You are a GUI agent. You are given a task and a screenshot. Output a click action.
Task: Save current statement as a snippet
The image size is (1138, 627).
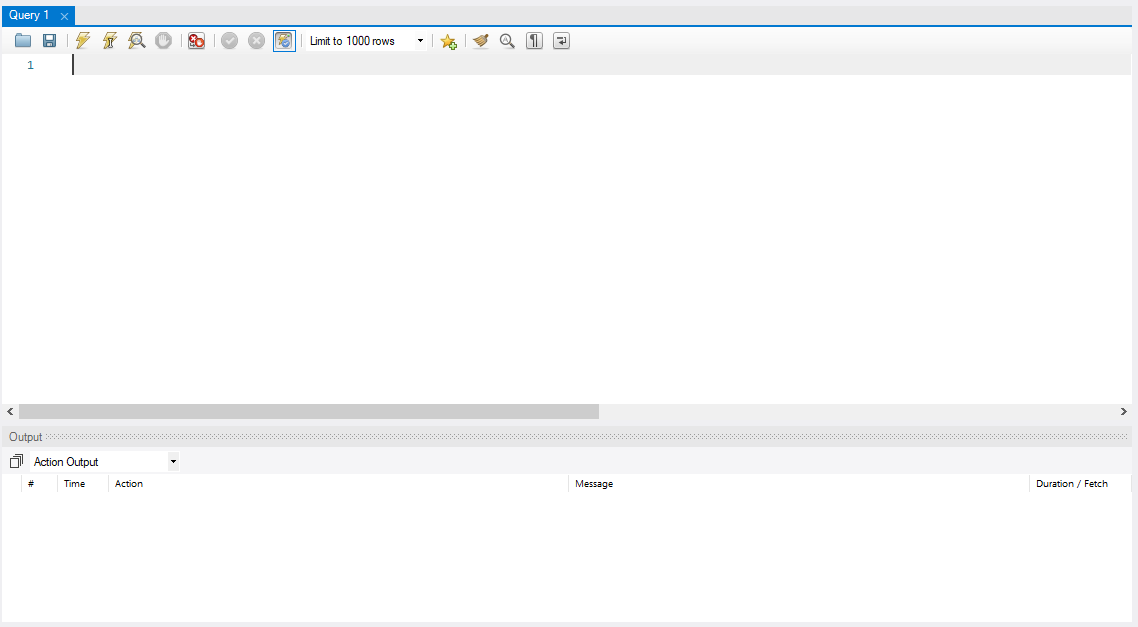[x=448, y=41]
